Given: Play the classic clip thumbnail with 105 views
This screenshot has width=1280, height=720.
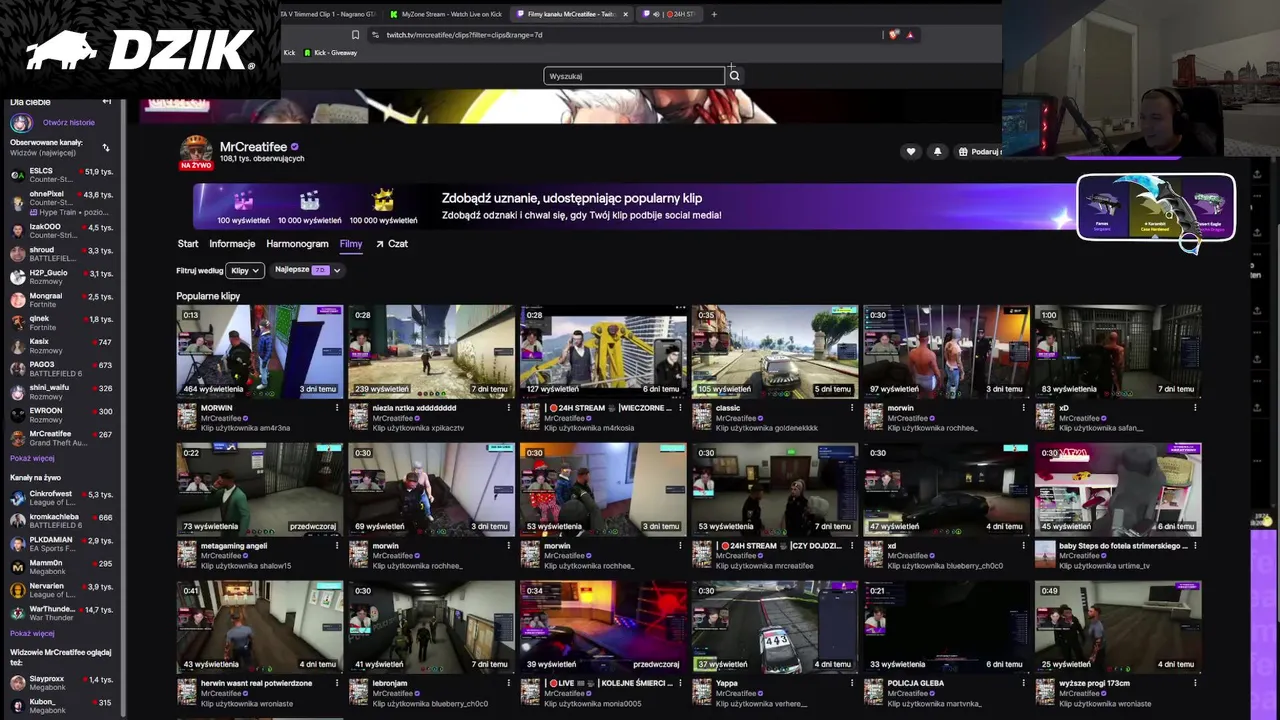Looking at the screenshot, I should click(775, 351).
